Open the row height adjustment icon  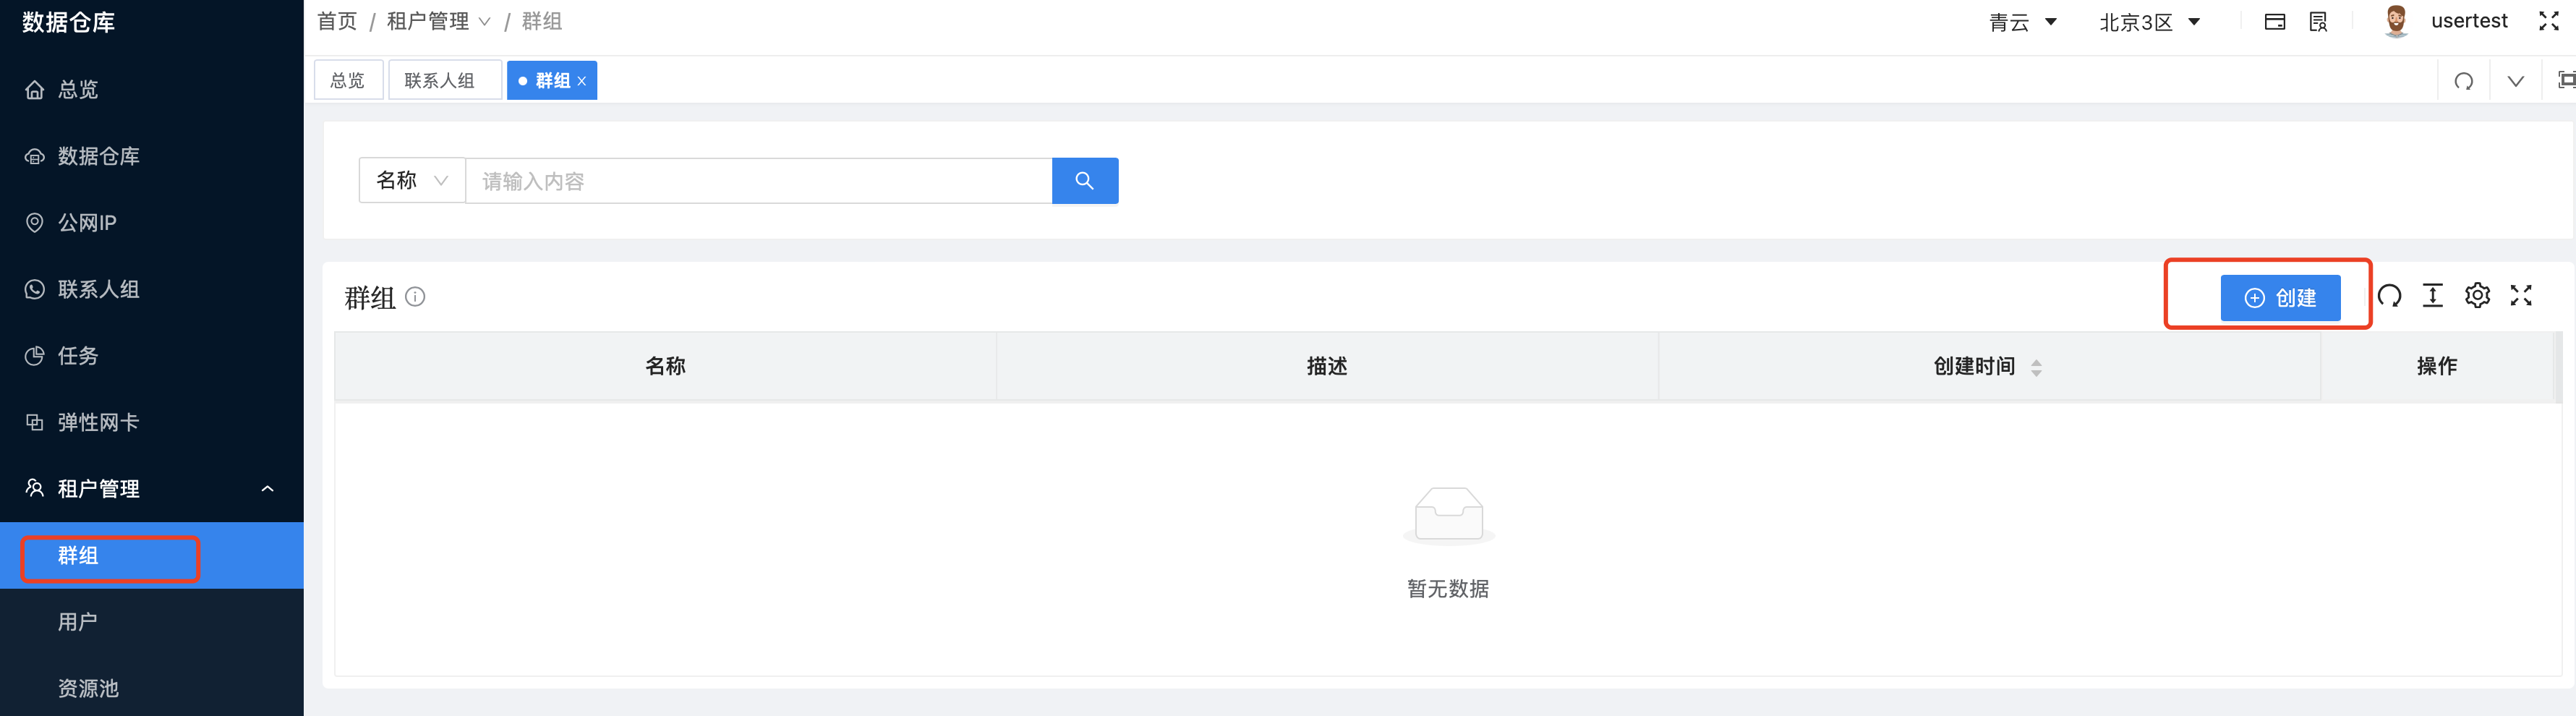click(2433, 296)
